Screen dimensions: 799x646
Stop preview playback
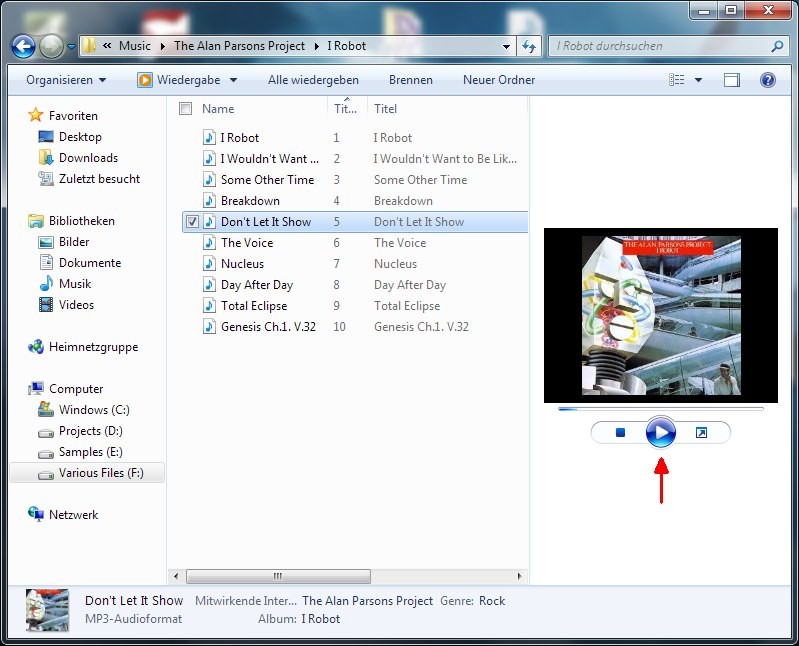pyautogui.click(x=620, y=433)
